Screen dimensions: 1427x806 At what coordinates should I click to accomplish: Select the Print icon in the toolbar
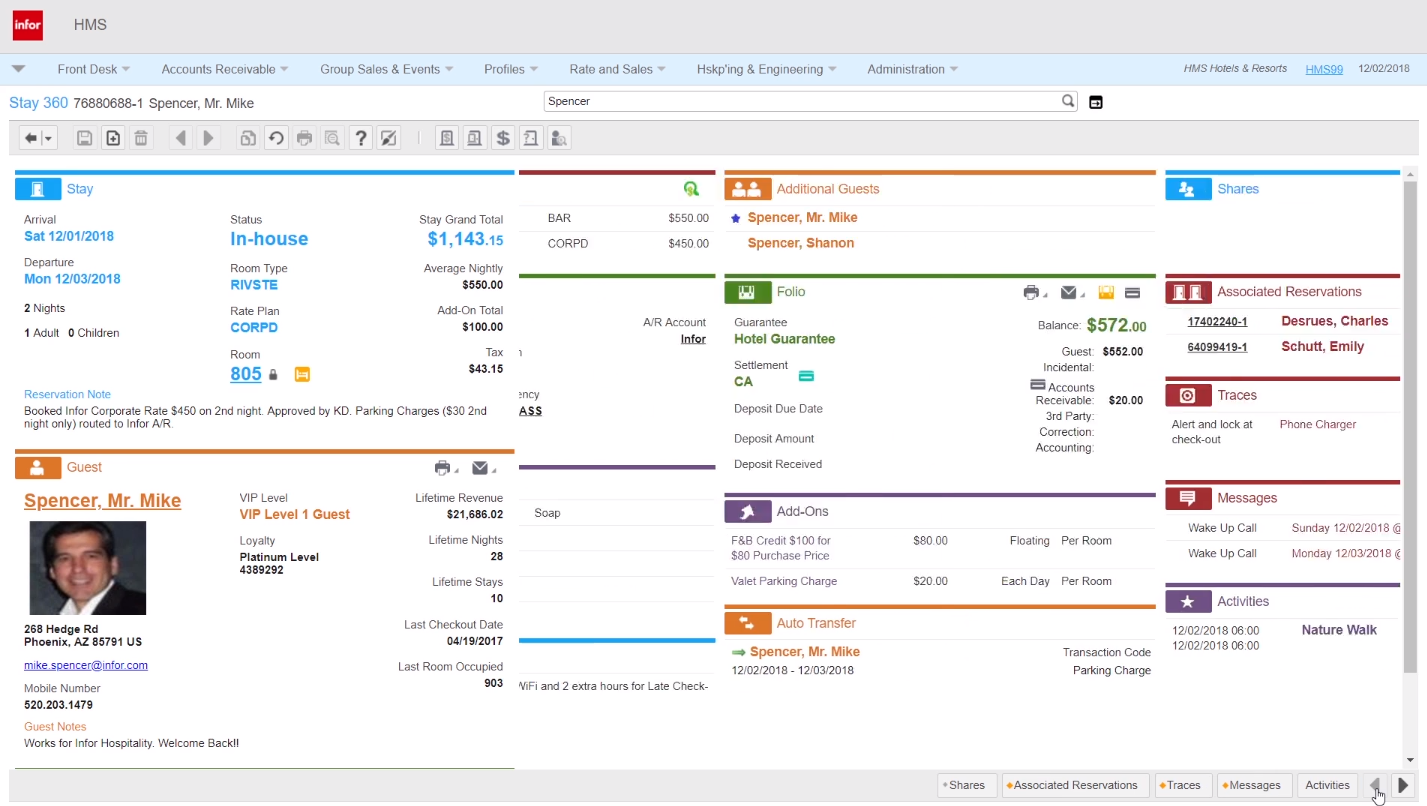click(304, 137)
